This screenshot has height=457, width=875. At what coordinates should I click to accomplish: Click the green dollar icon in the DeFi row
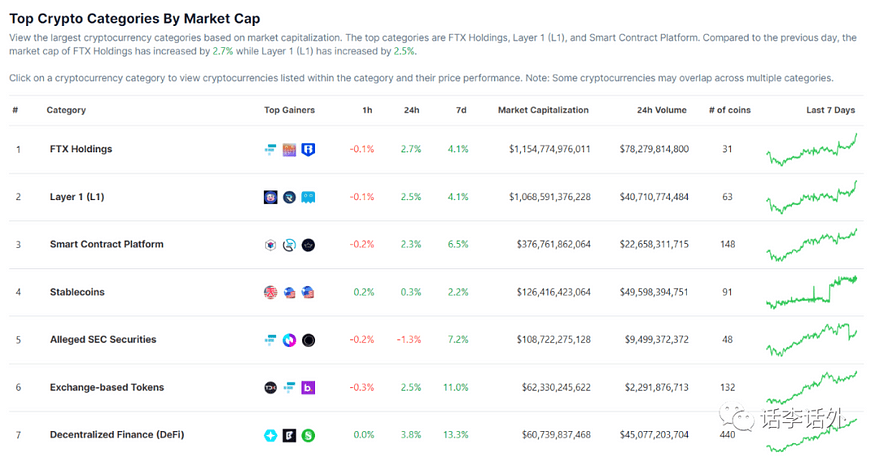pyautogui.click(x=308, y=435)
